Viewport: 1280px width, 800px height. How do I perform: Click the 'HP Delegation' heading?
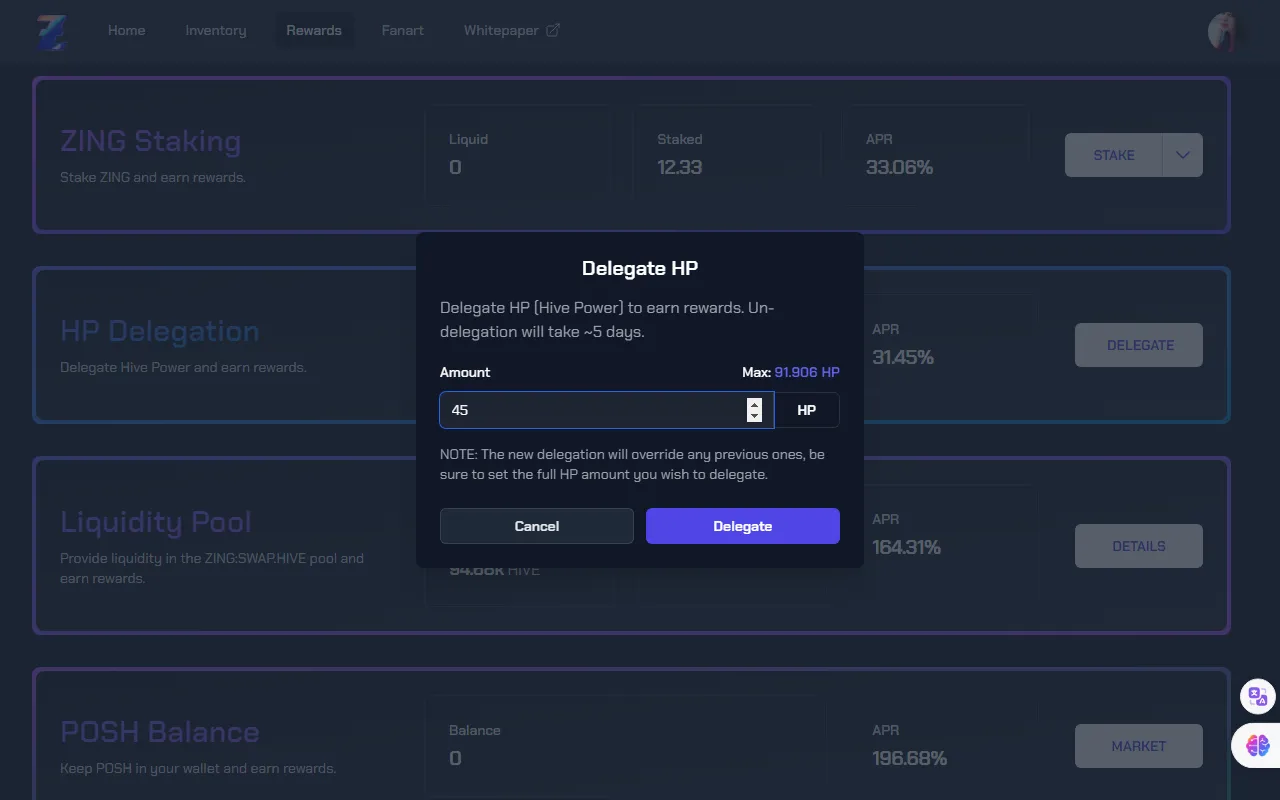point(159,331)
